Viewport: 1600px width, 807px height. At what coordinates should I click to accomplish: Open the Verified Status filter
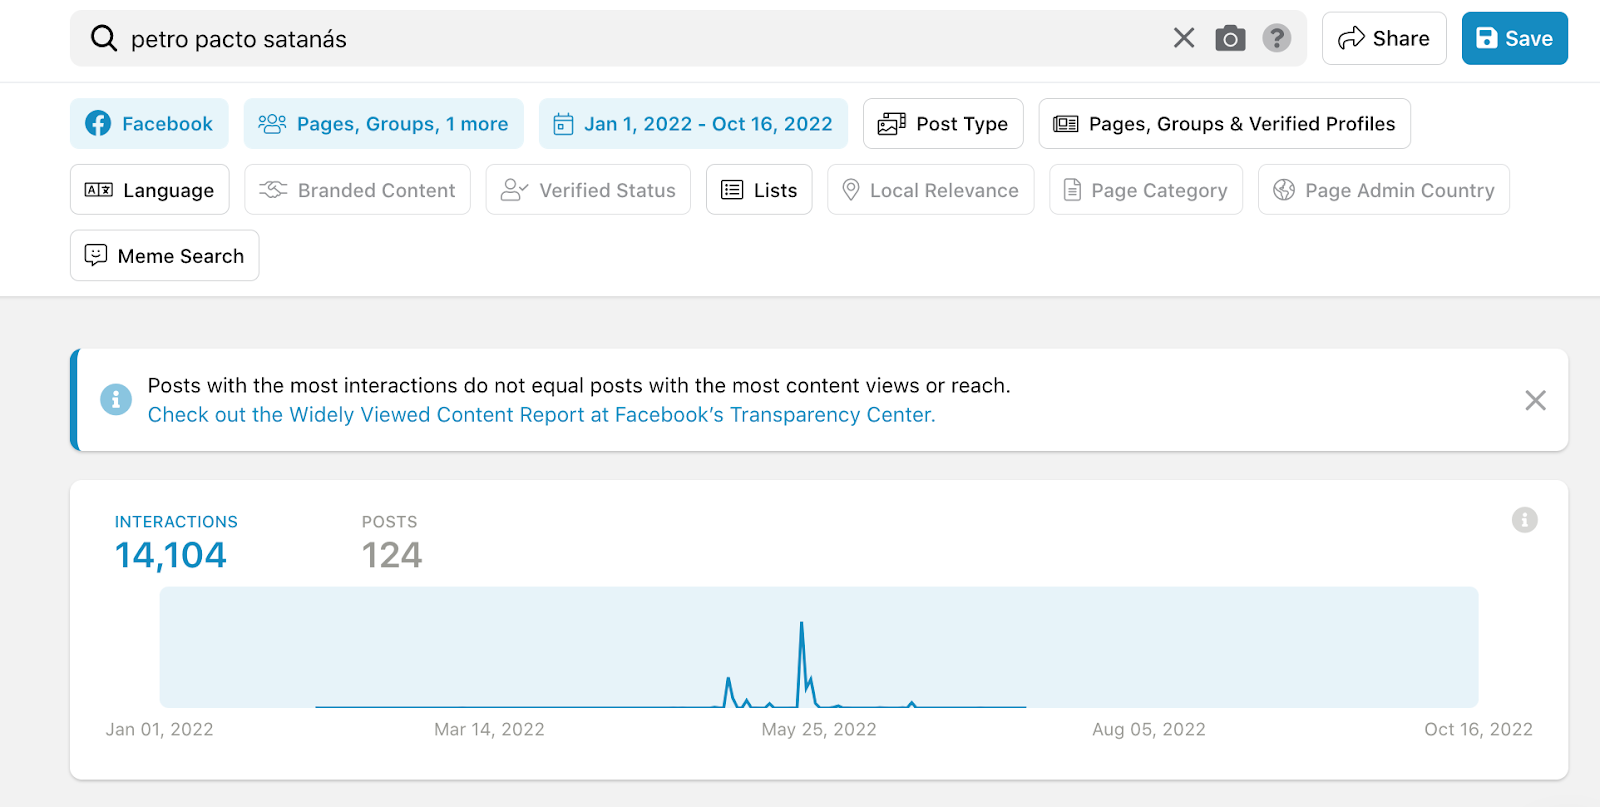(588, 190)
